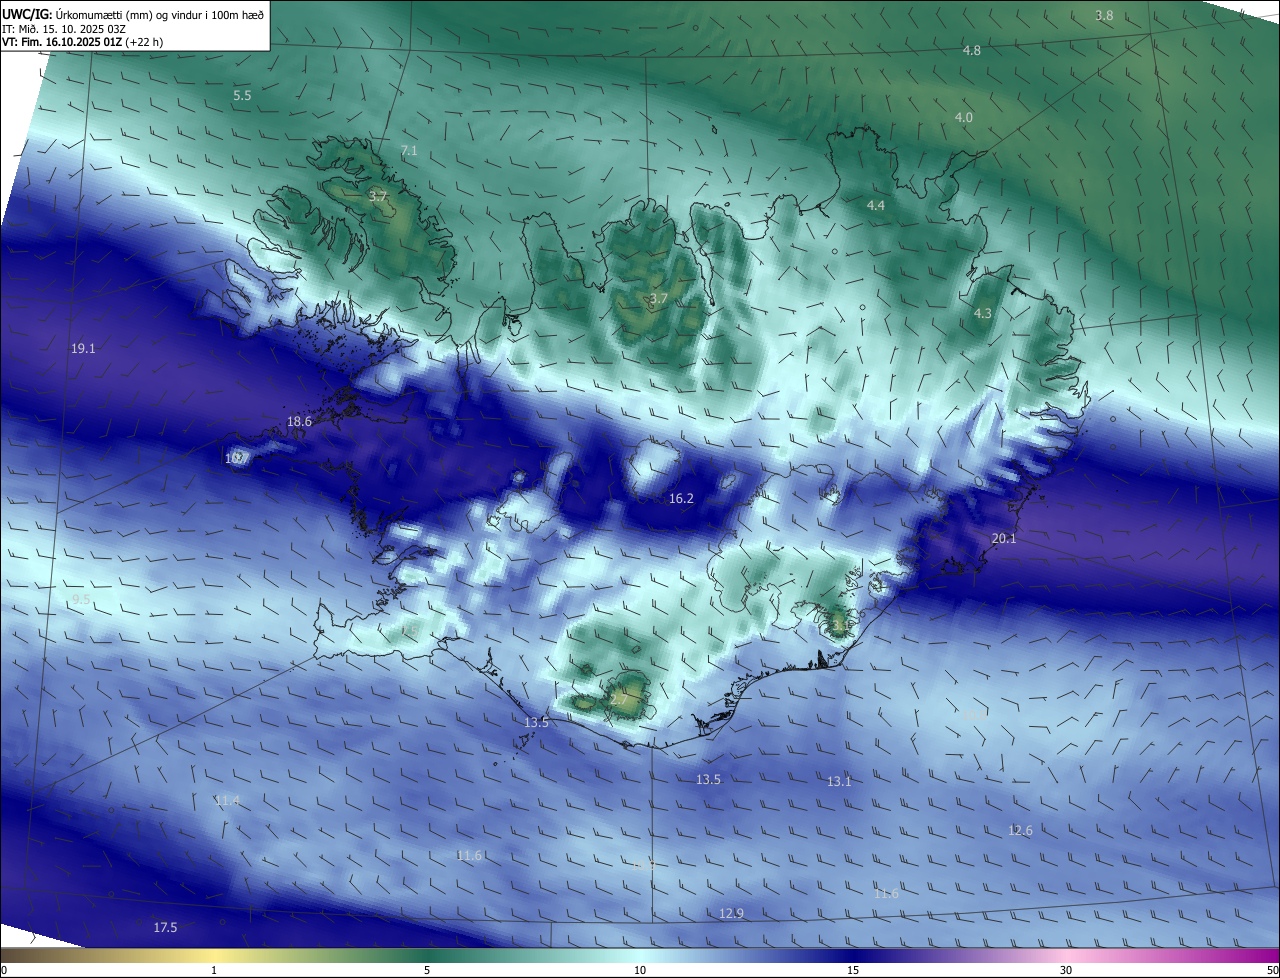Click the 5.5 value label
The image size is (1280, 978).
coord(242,95)
